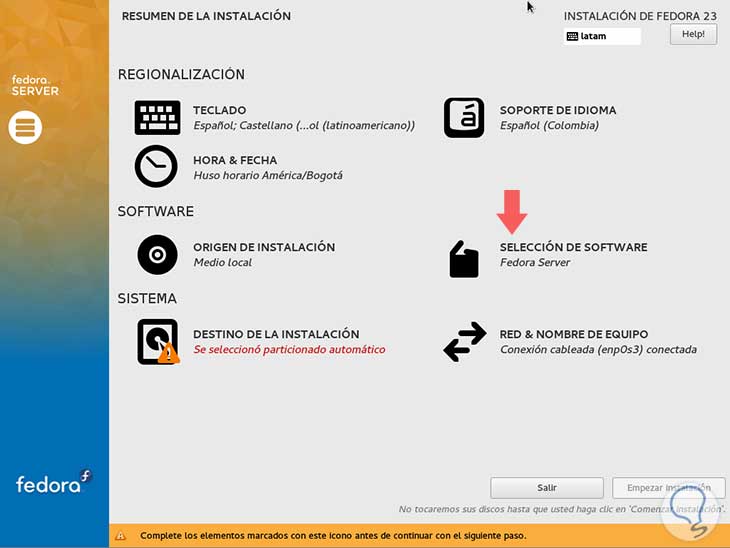730x548 pixels.
Task: Open DESTINO DE LA INSTALACIÓN settings
Action: 276,334
